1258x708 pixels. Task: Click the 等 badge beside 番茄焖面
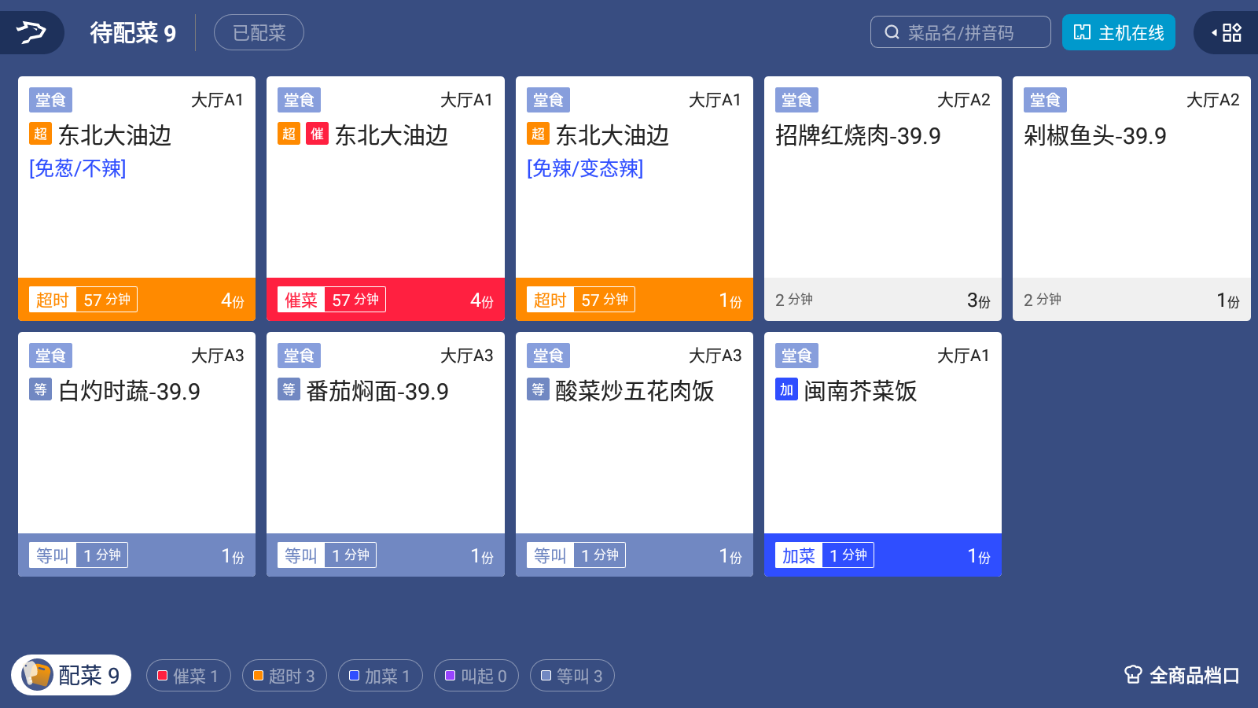pos(289,390)
